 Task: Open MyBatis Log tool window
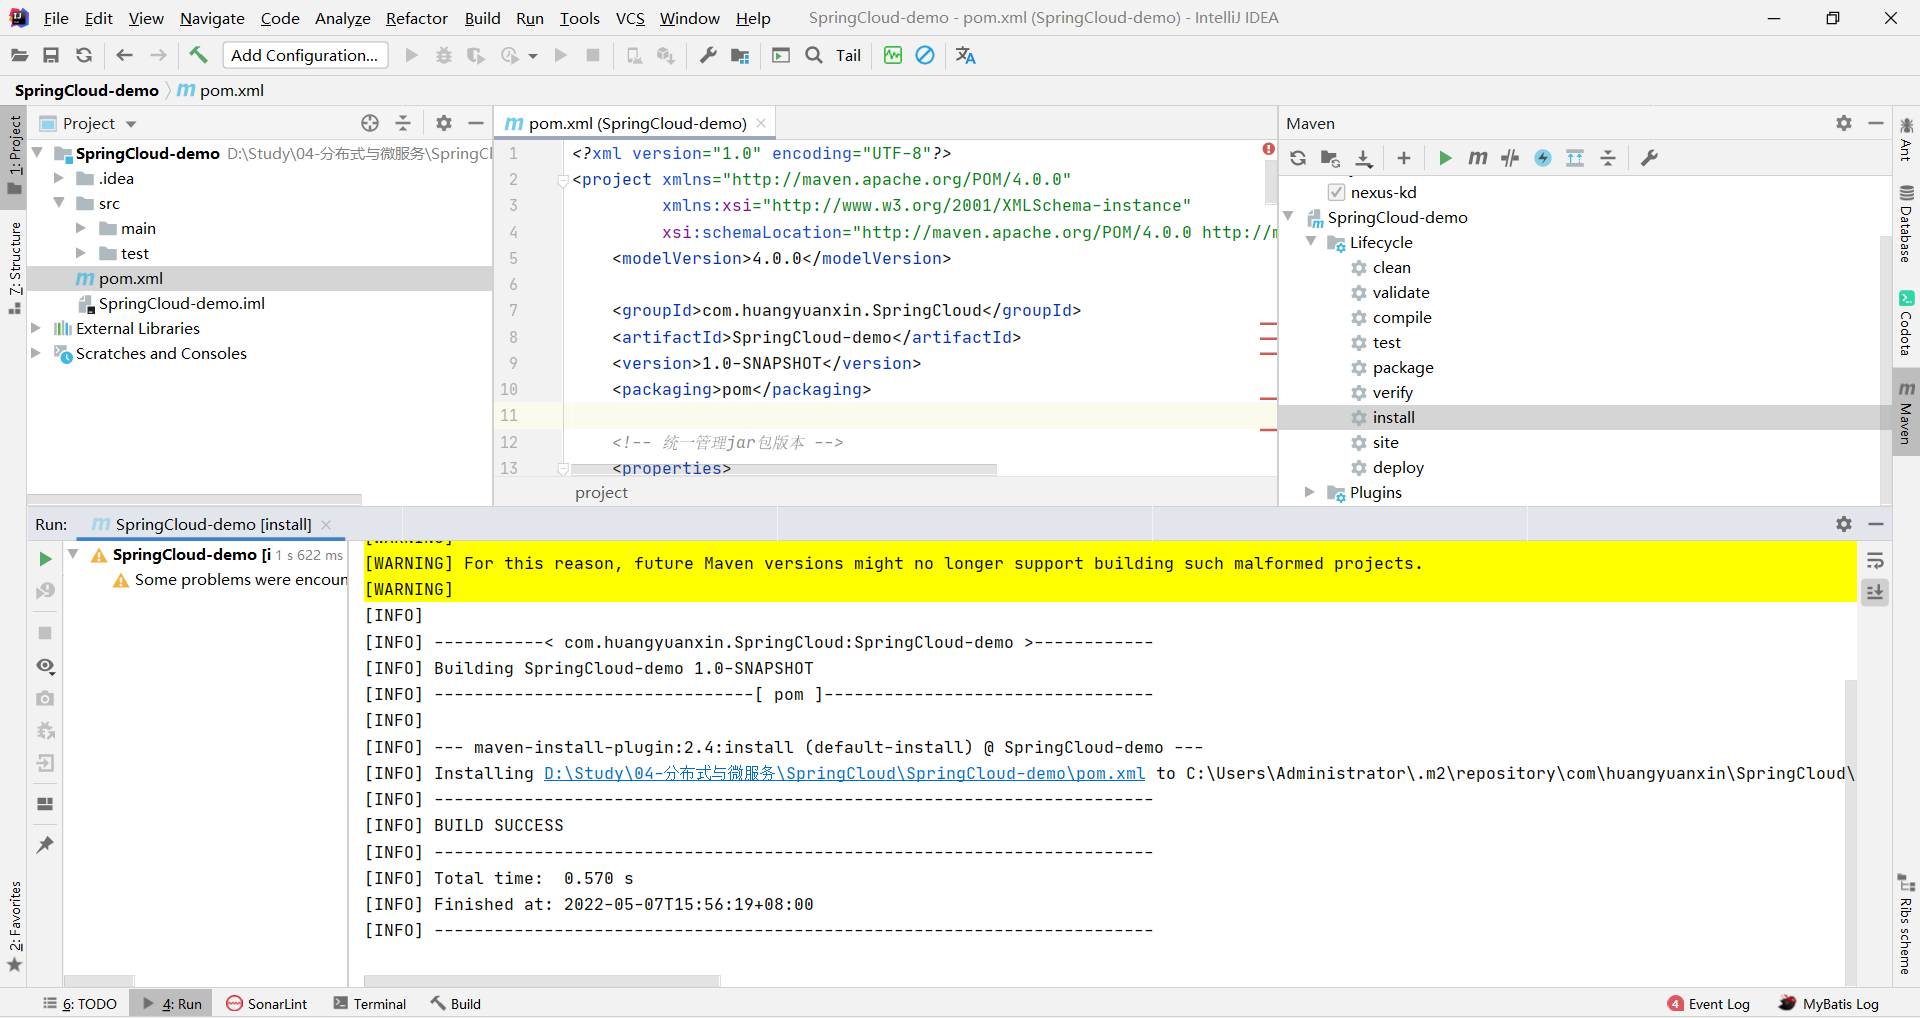coord(1829,1004)
